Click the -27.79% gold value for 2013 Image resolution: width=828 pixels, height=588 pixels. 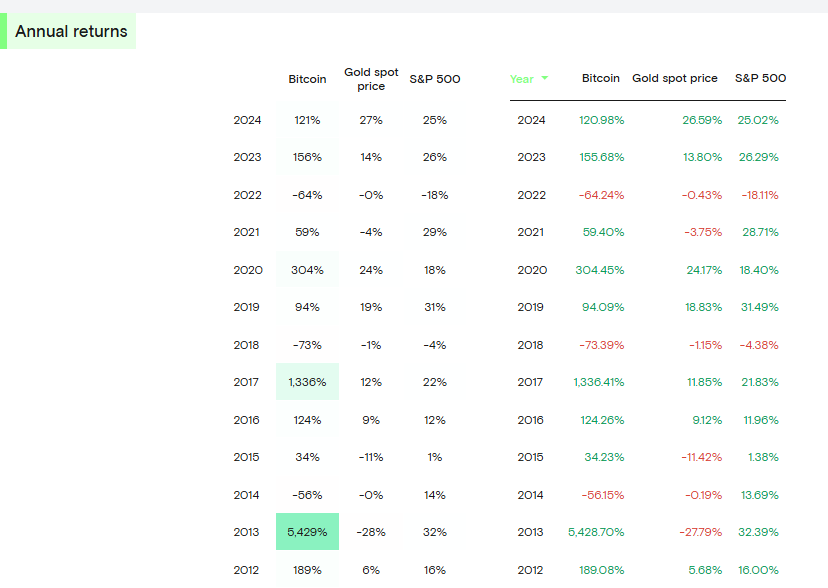701,532
